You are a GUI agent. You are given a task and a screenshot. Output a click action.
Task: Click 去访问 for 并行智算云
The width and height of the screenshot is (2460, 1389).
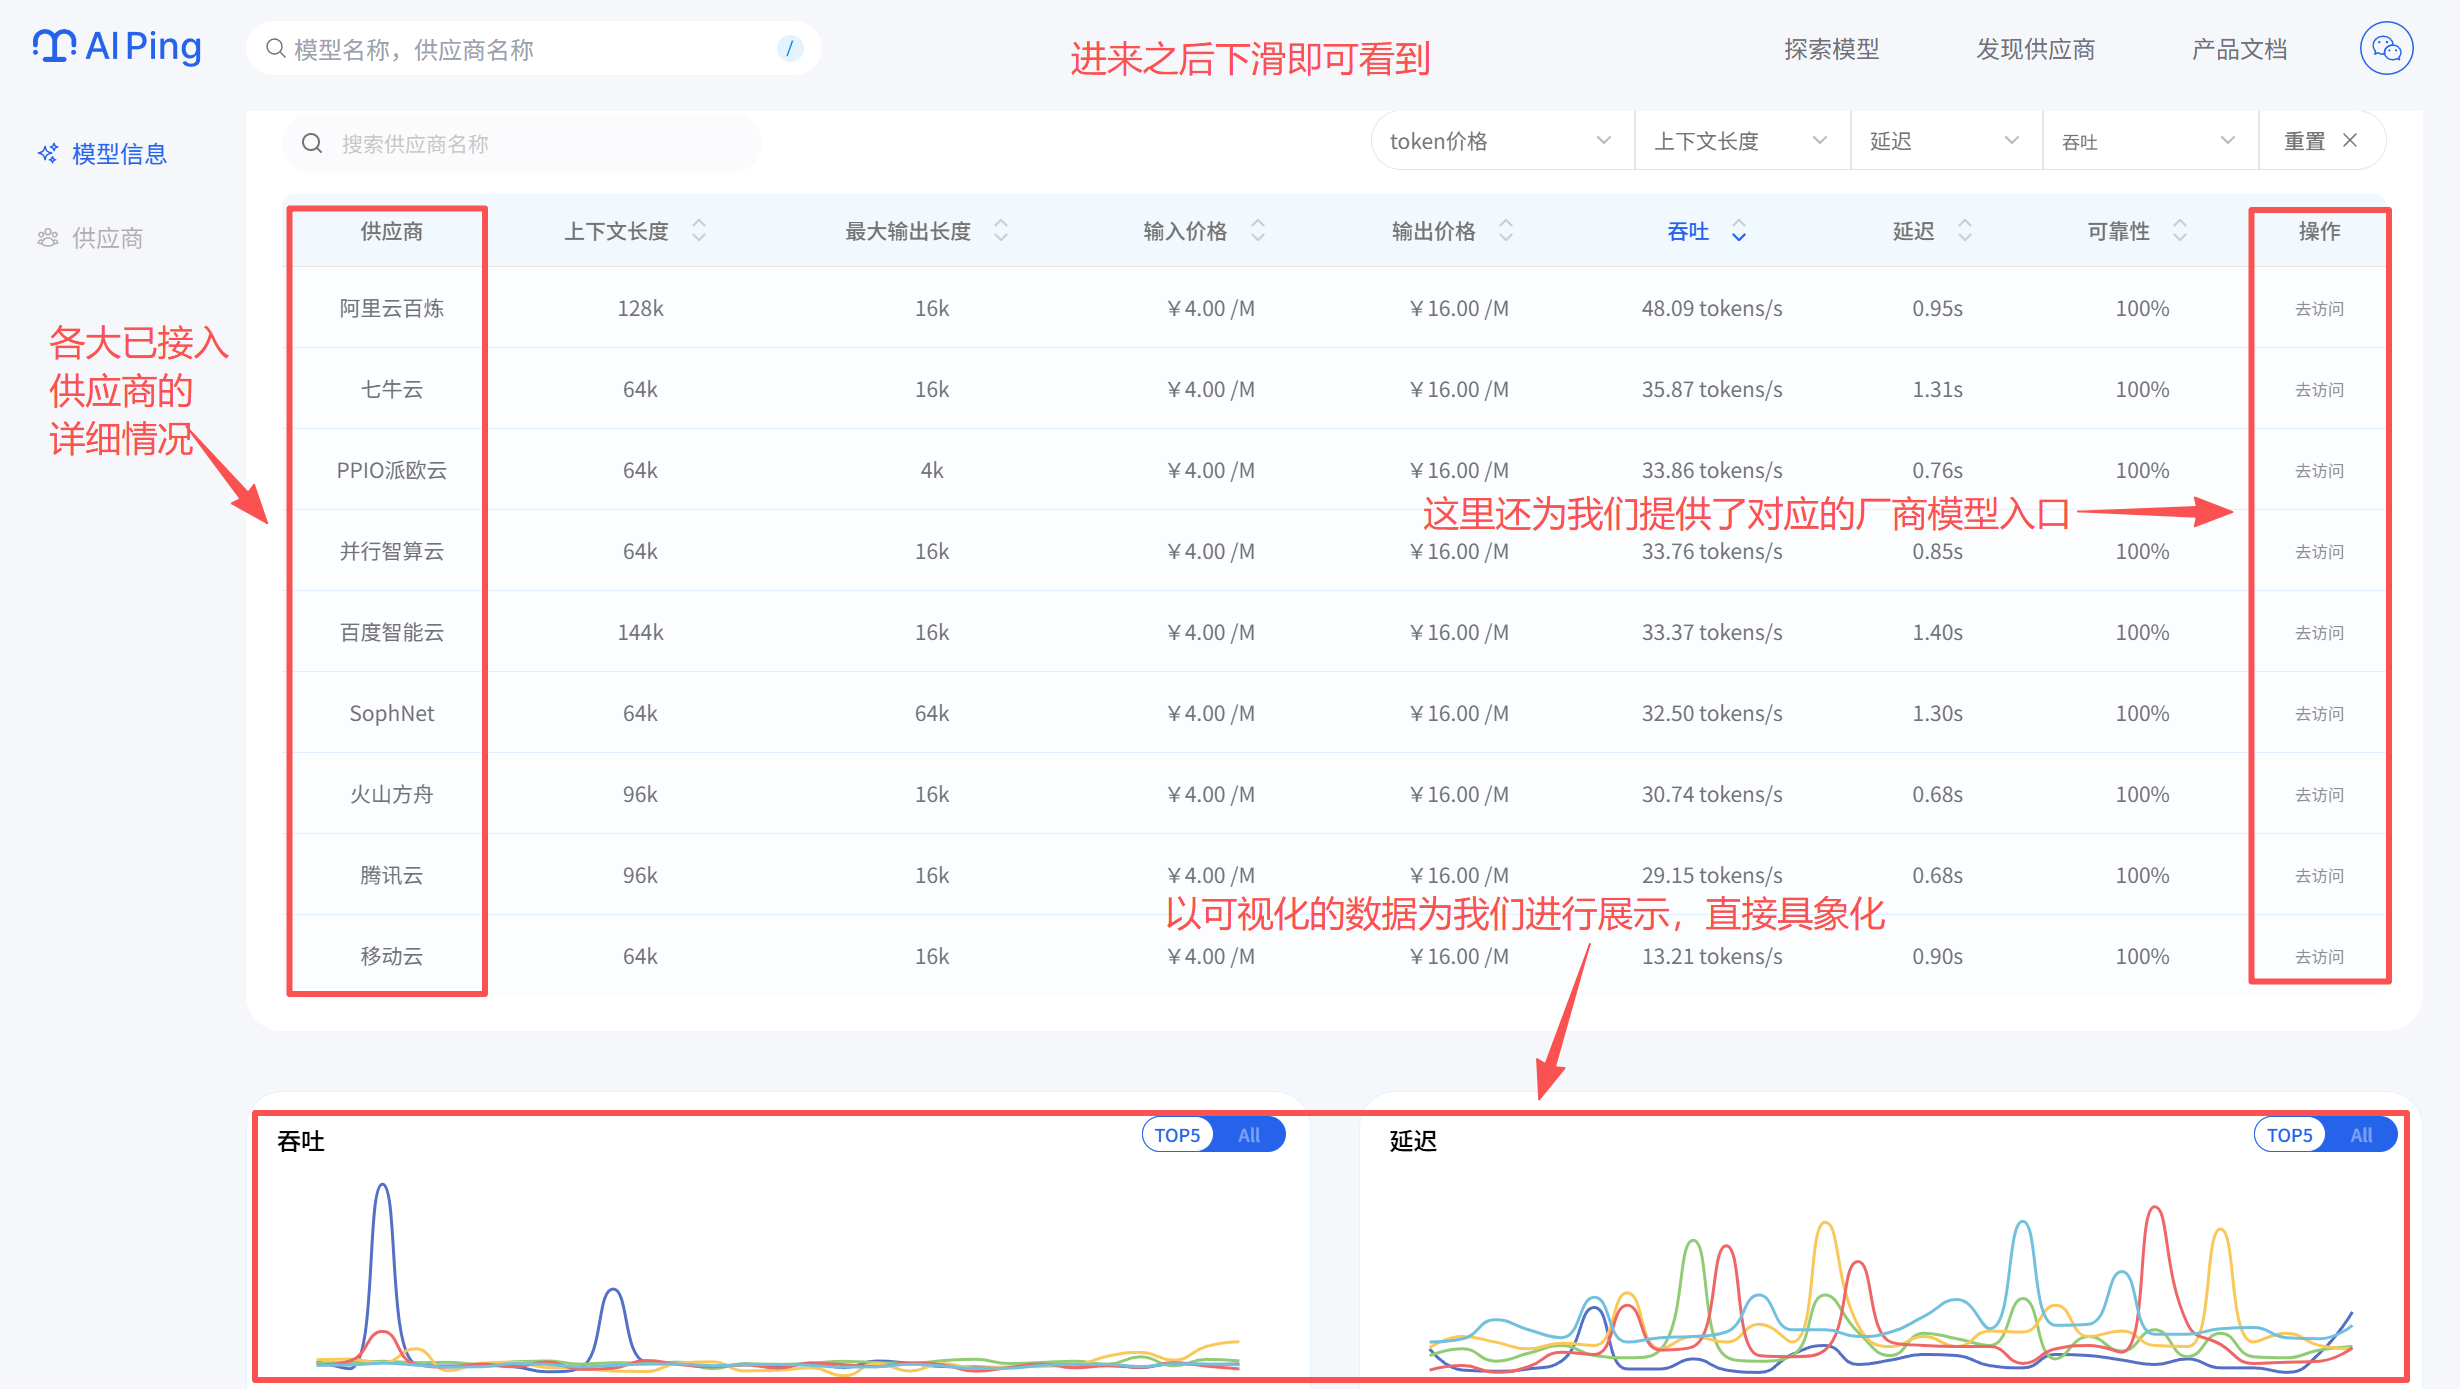coord(2319,551)
